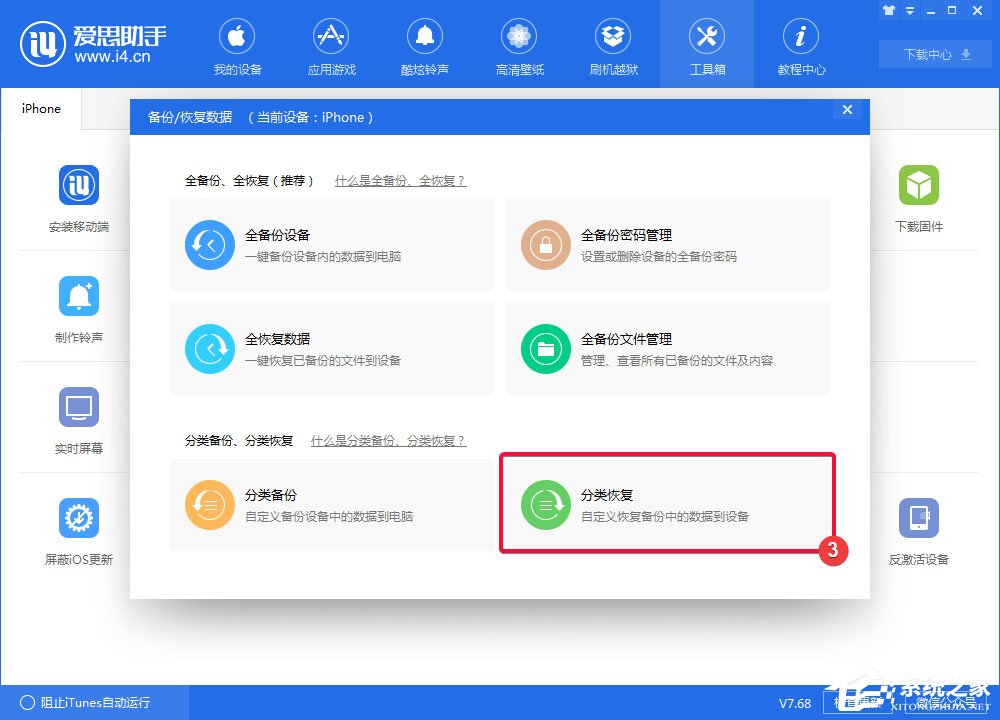This screenshot has height=720, width=1000.
Task: Open the 教程中心 tutorial center
Action: click(x=801, y=45)
